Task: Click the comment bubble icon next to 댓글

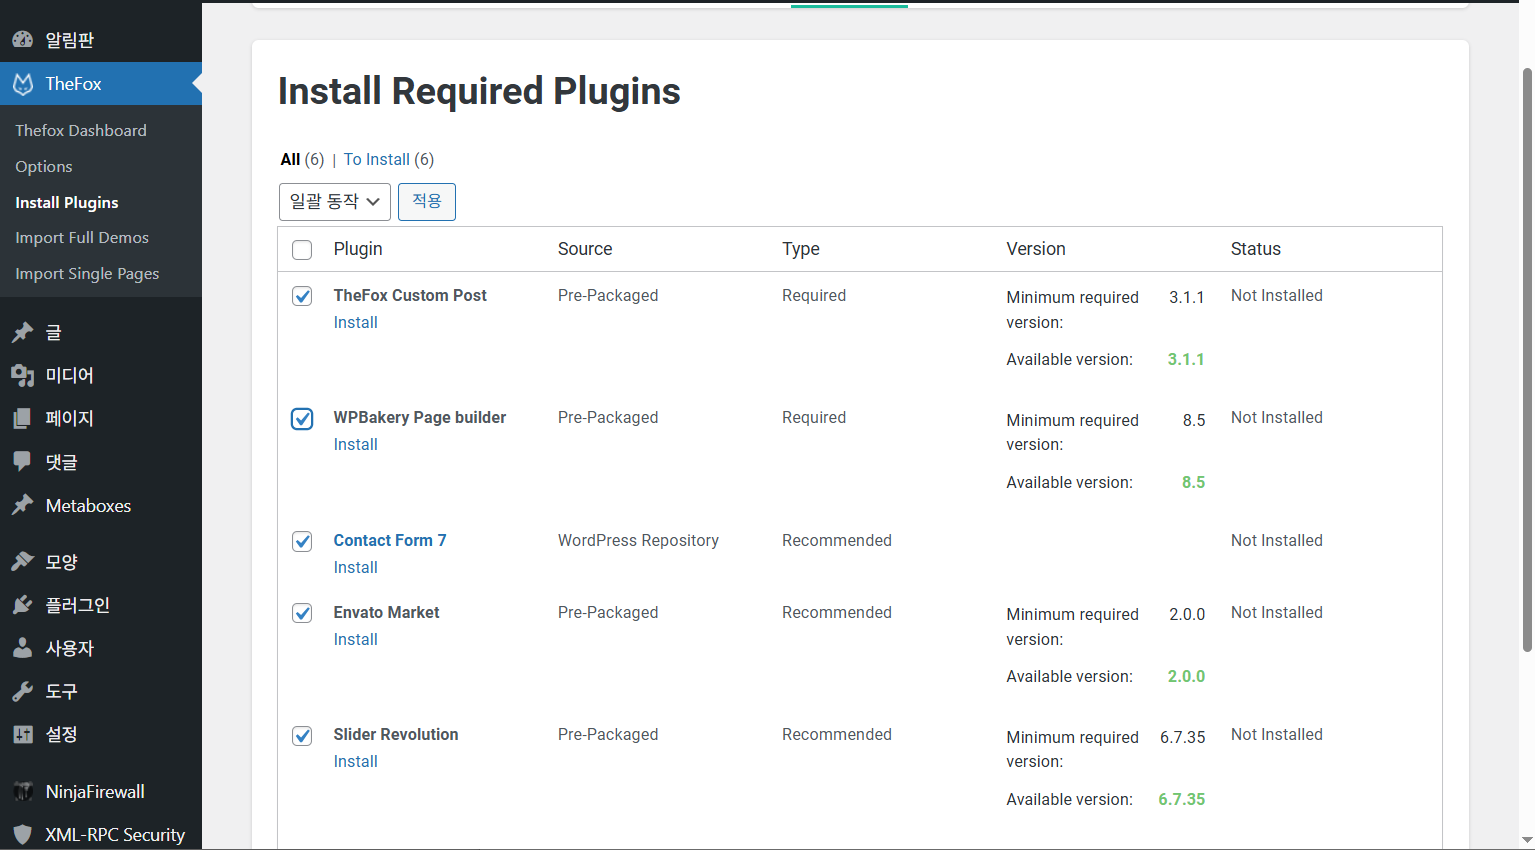Action: (22, 461)
